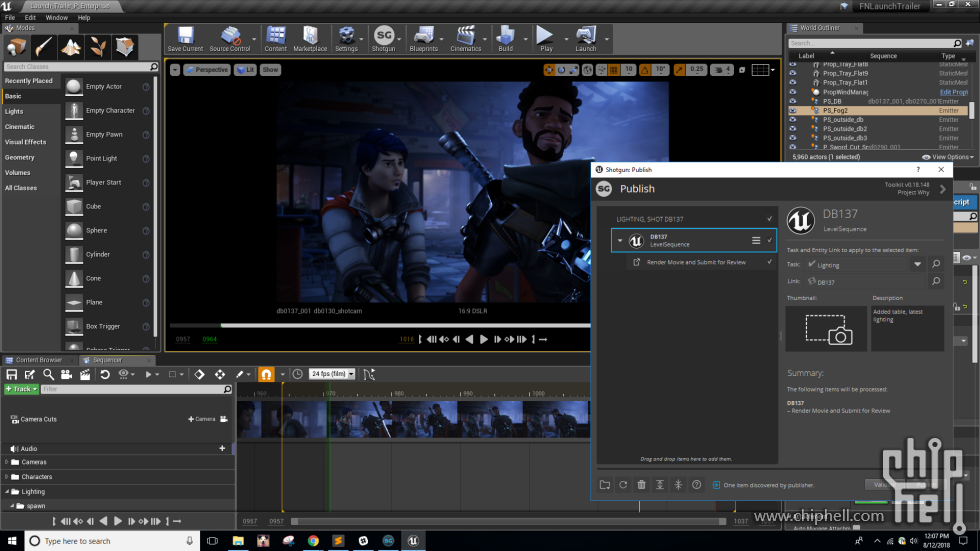980x551 pixels.
Task: Click the Play toolbar button
Action: [546, 39]
